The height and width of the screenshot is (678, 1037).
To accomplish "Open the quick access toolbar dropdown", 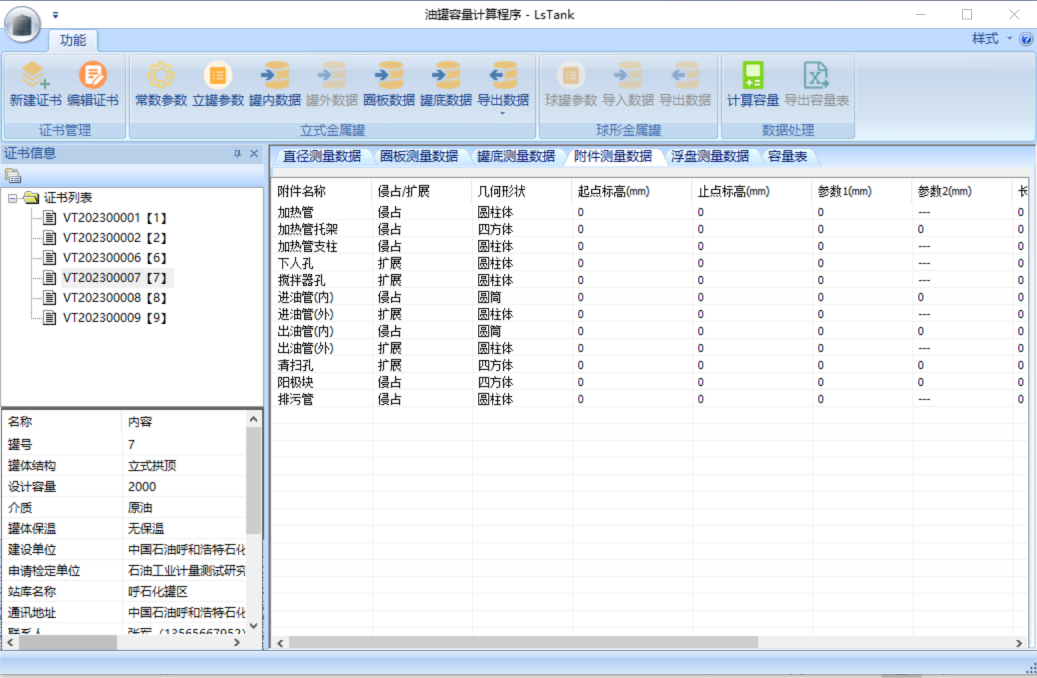I will click(56, 15).
